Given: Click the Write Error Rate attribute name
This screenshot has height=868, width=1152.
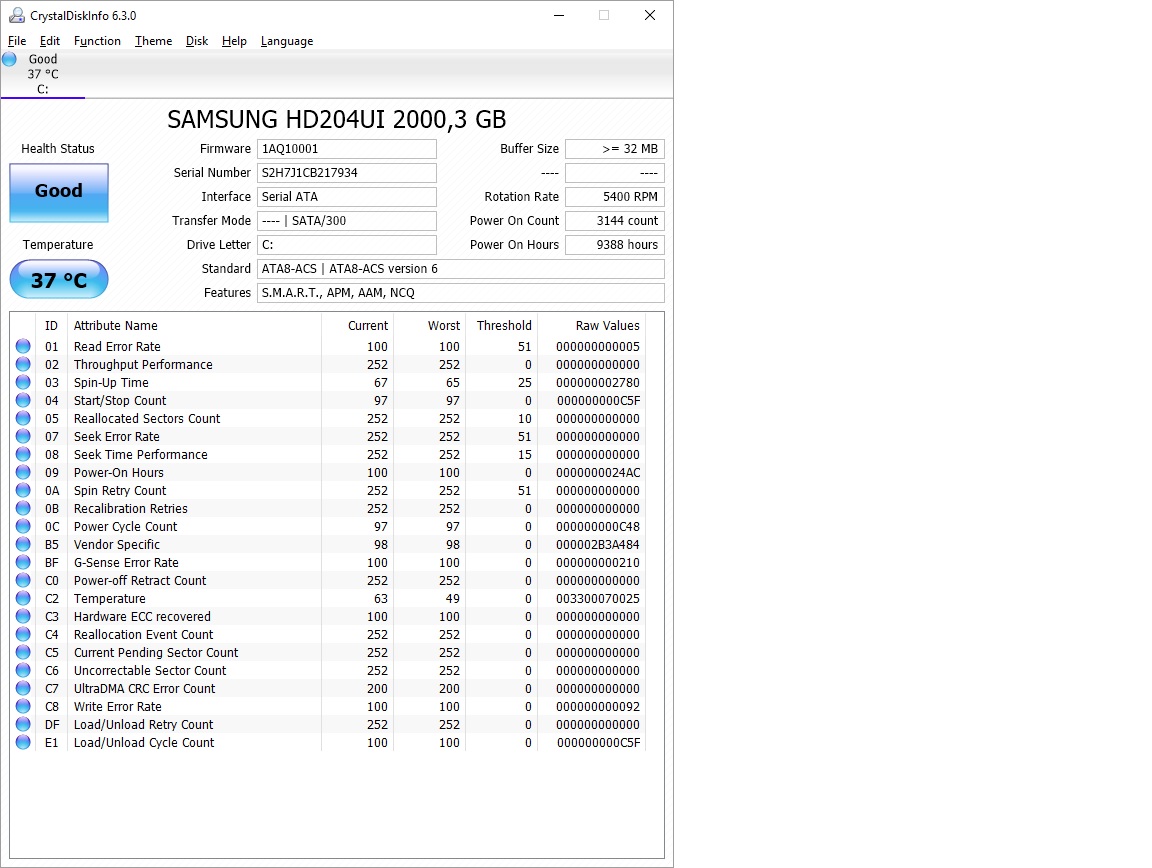Looking at the screenshot, I should [118, 707].
